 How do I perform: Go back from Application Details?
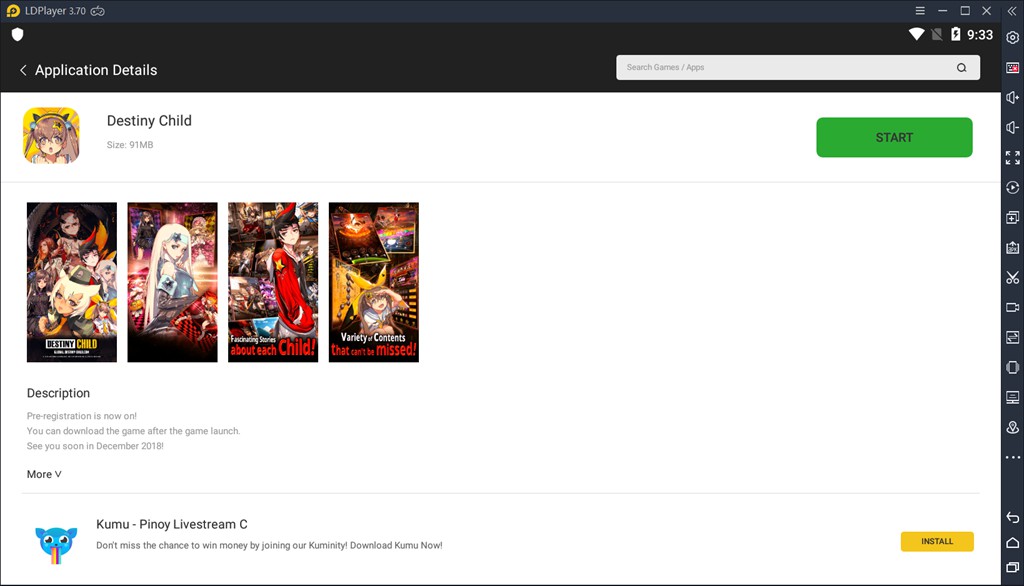click(23, 70)
